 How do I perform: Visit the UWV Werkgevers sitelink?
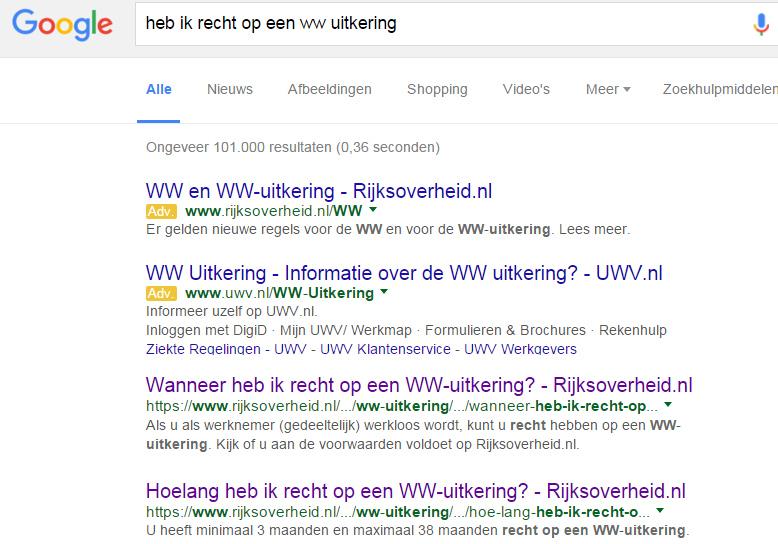pyautogui.click(x=520, y=349)
